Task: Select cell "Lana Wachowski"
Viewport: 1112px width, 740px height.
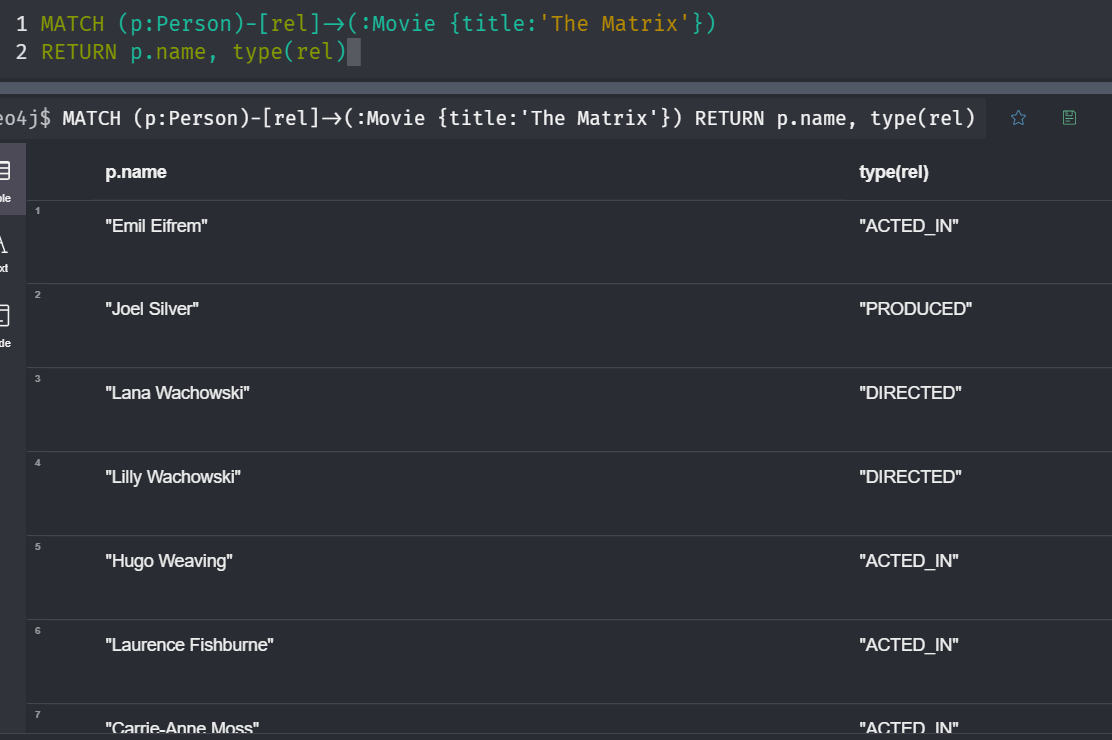Action: click(177, 392)
